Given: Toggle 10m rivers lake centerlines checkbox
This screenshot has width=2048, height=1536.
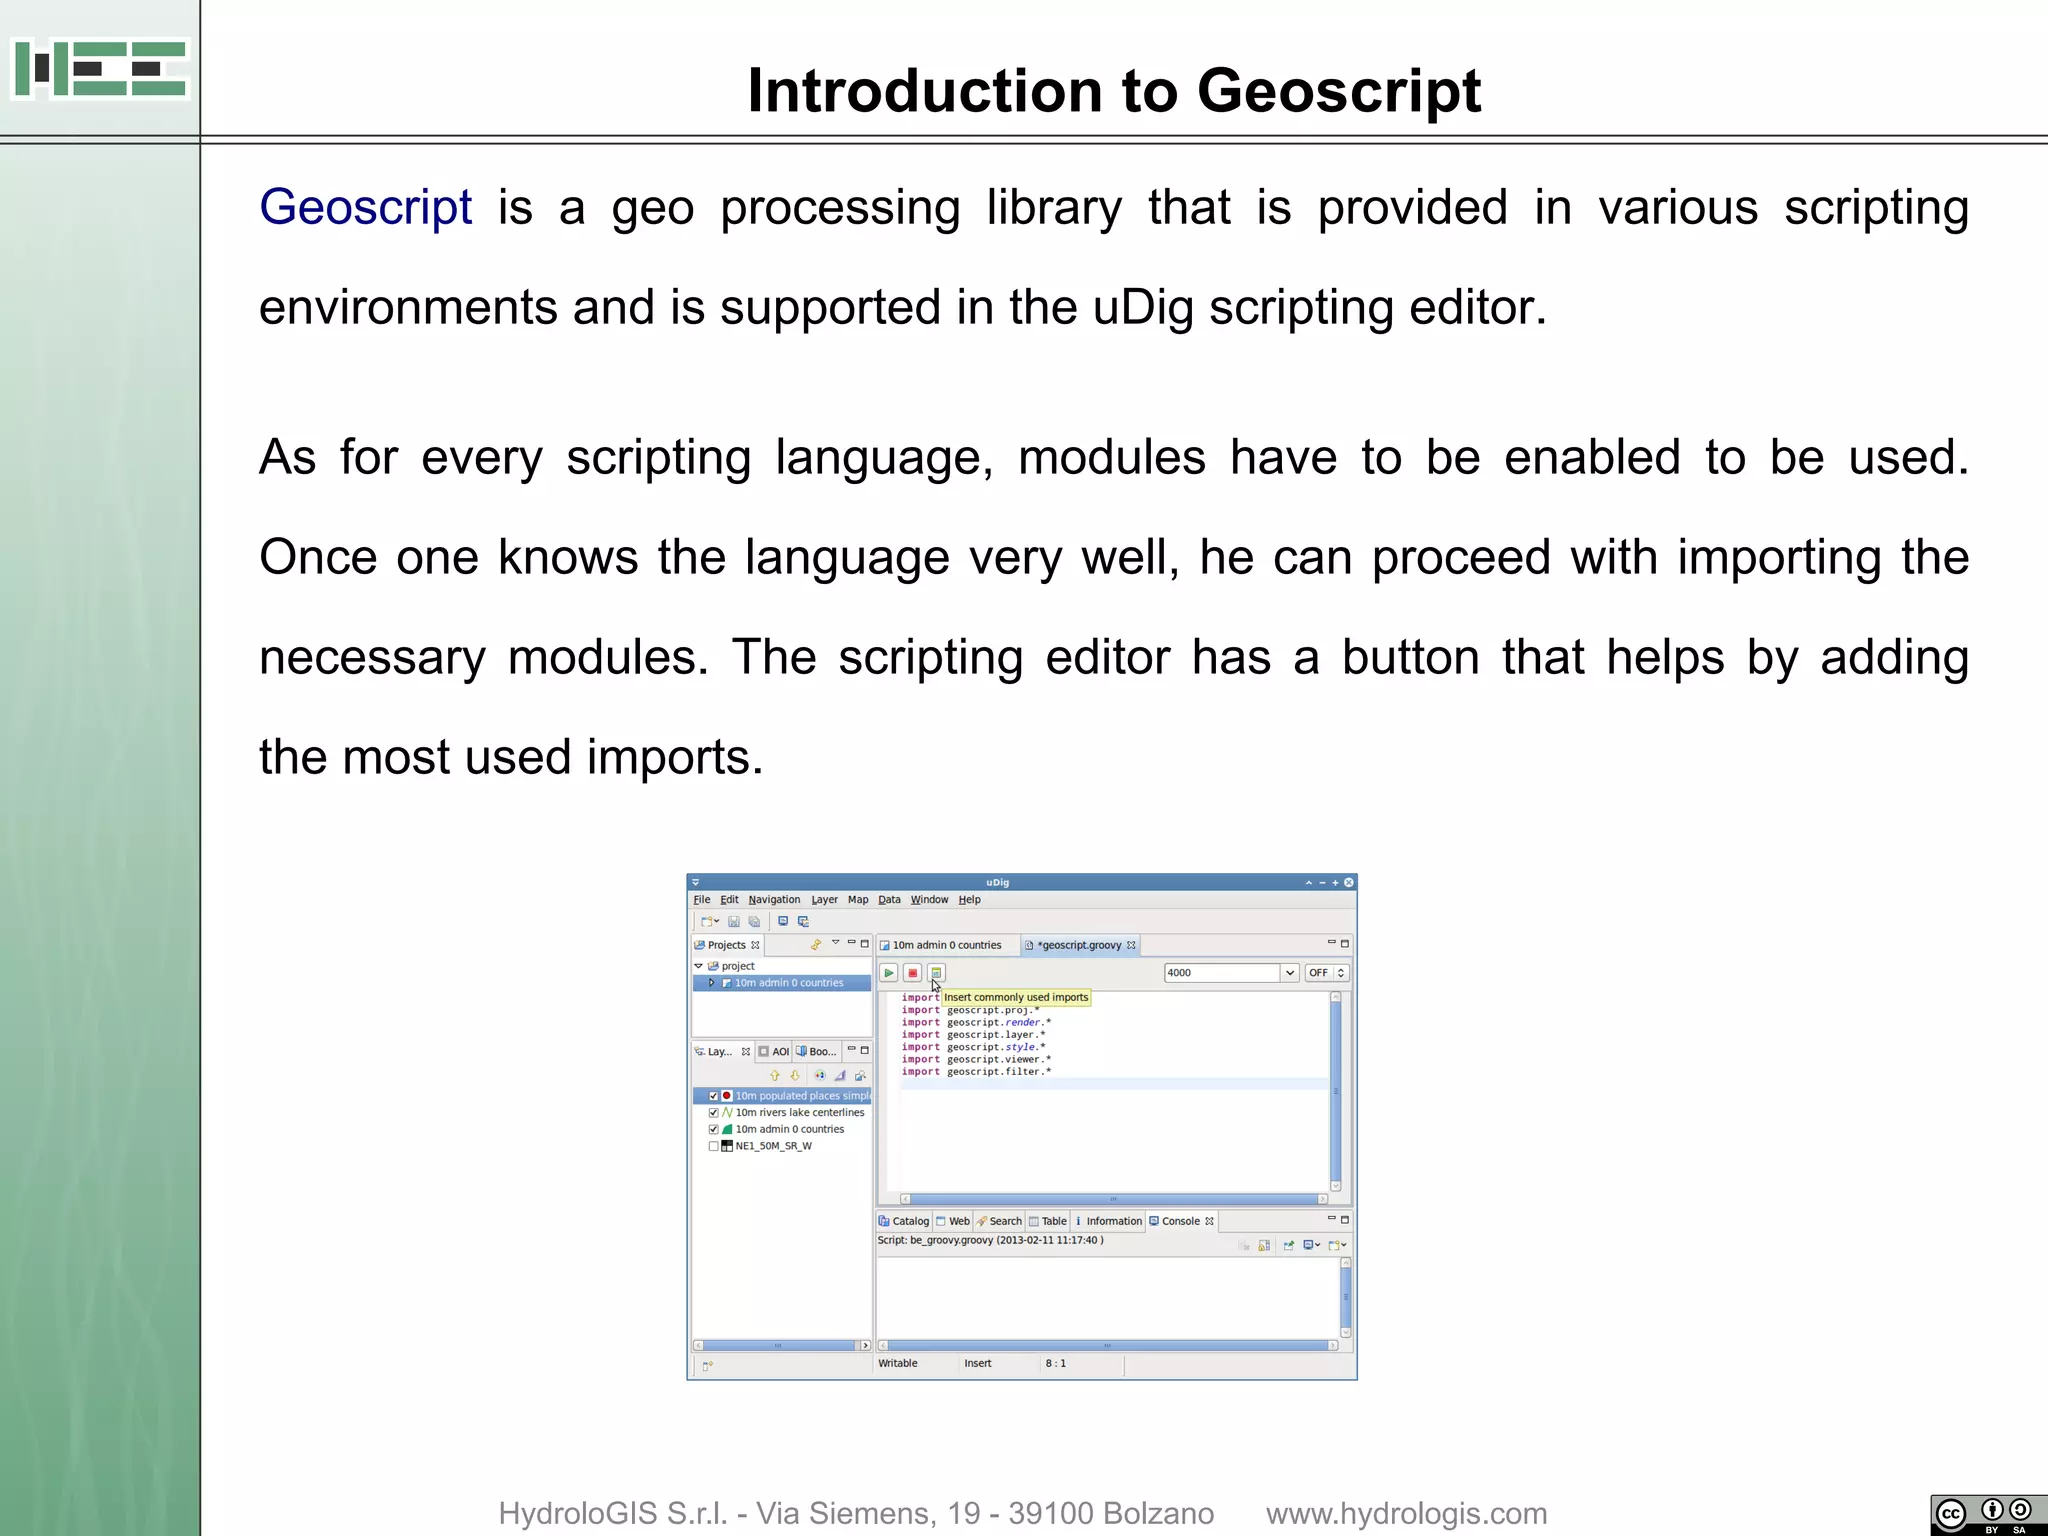Looking at the screenshot, I should point(713,1113).
